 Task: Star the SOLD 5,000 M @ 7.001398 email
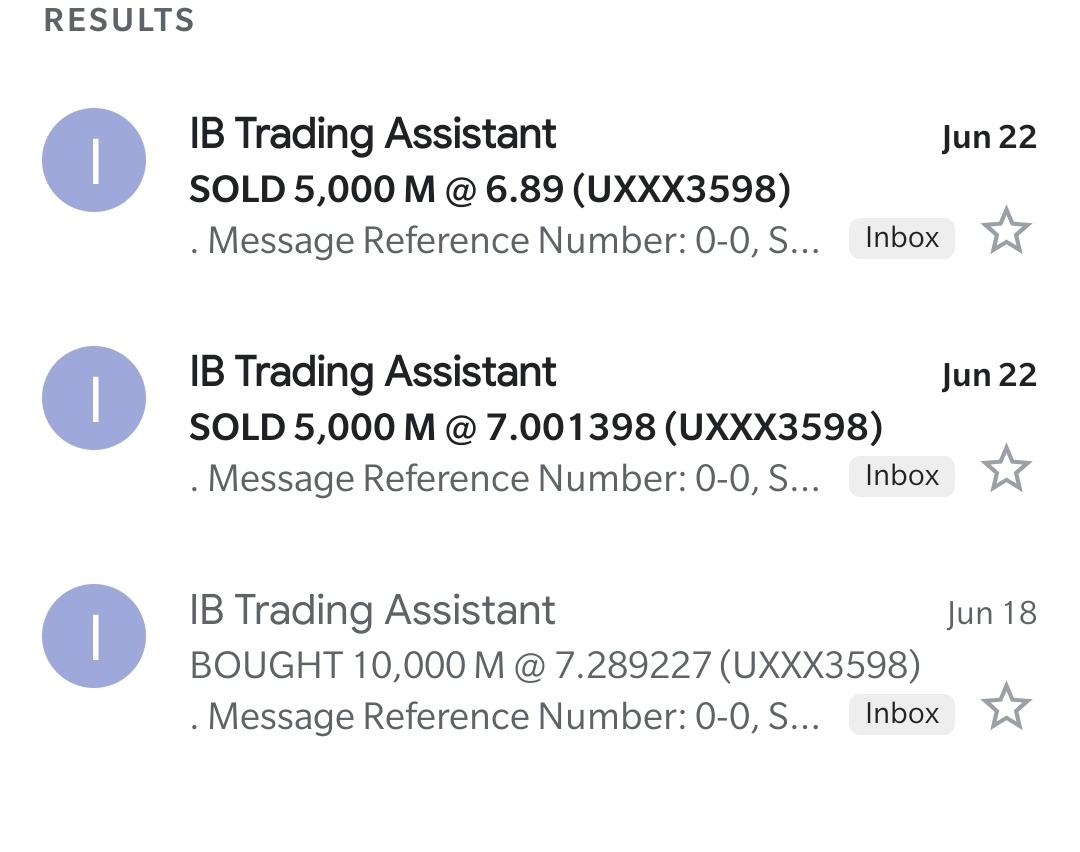click(x=1006, y=468)
